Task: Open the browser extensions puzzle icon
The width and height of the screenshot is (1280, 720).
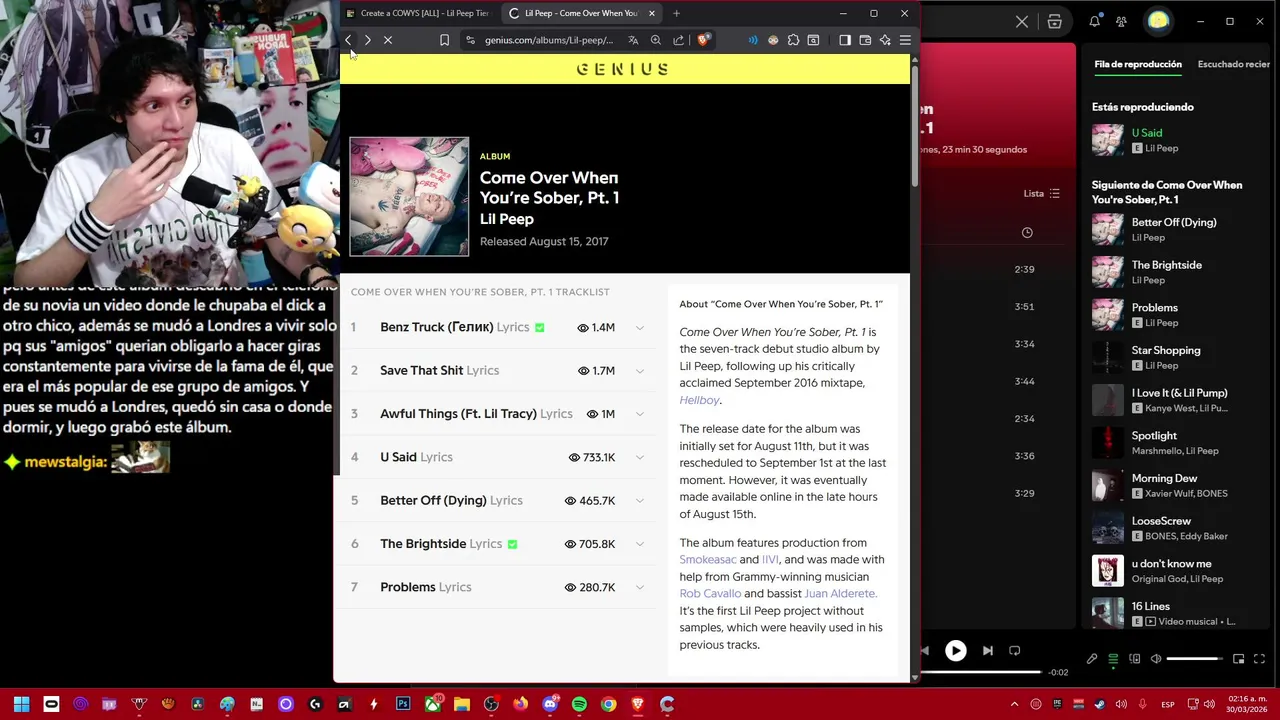Action: click(793, 40)
